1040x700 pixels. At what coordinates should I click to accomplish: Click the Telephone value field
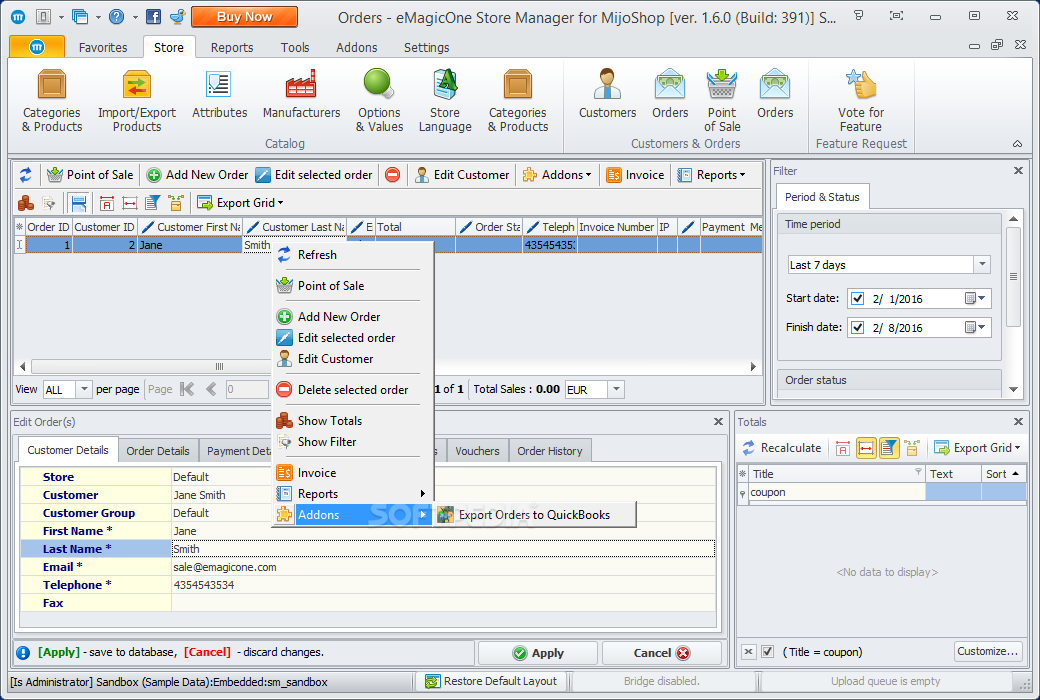click(x=443, y=585)
